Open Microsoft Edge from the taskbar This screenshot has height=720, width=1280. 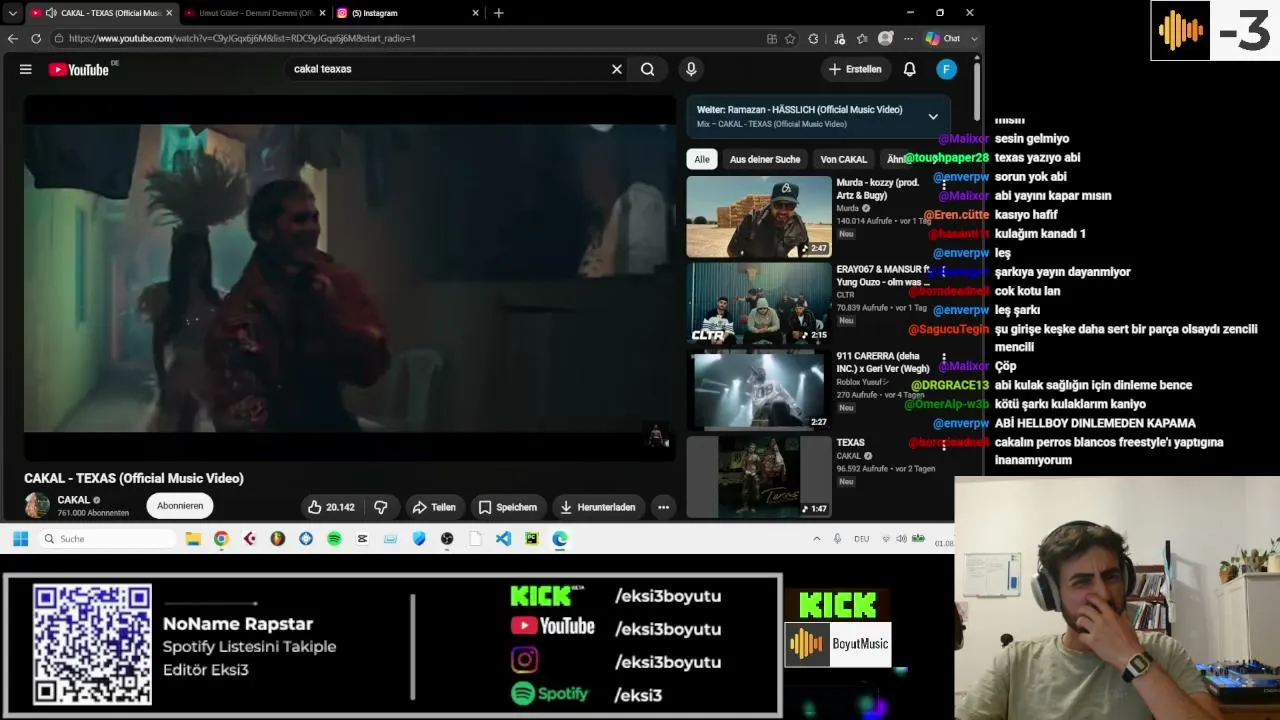pyautogui.click(x=560, y=539)
